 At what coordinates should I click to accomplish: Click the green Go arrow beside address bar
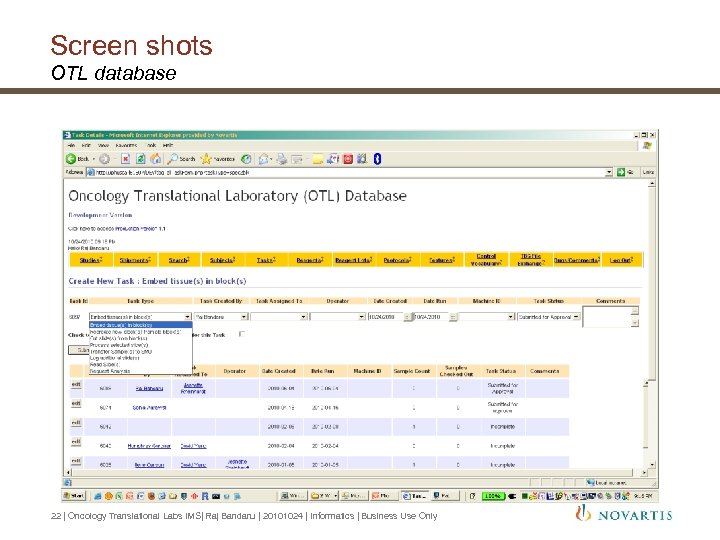(621, 172)
